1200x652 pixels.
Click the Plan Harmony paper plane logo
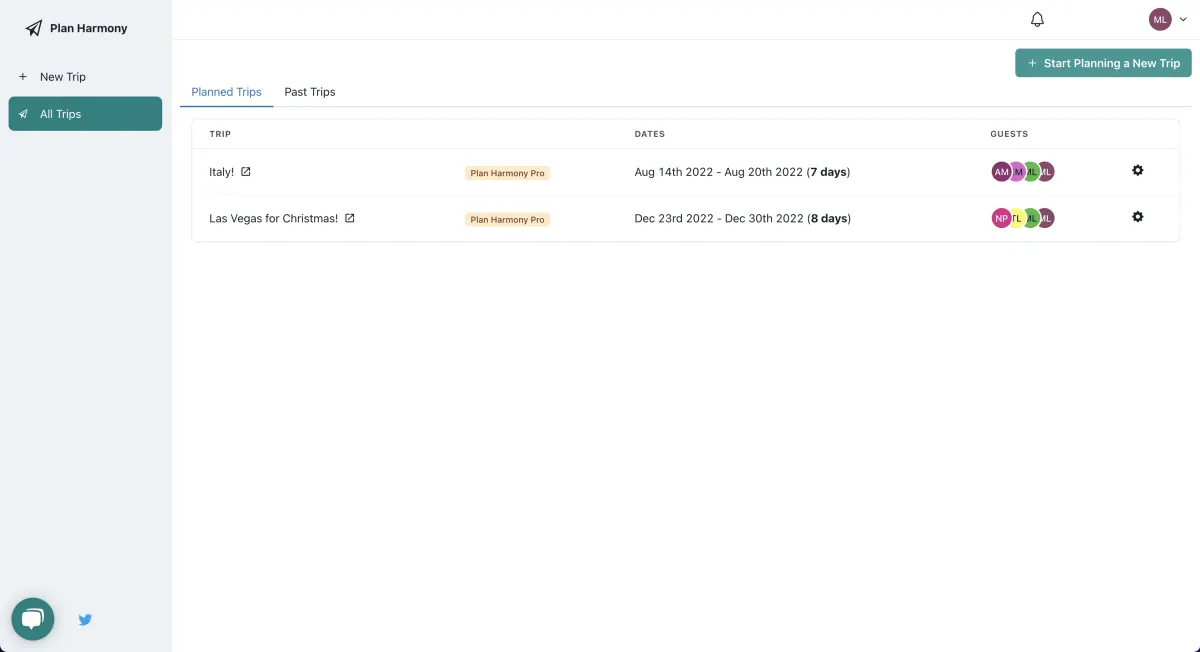[x=34, y=28]
